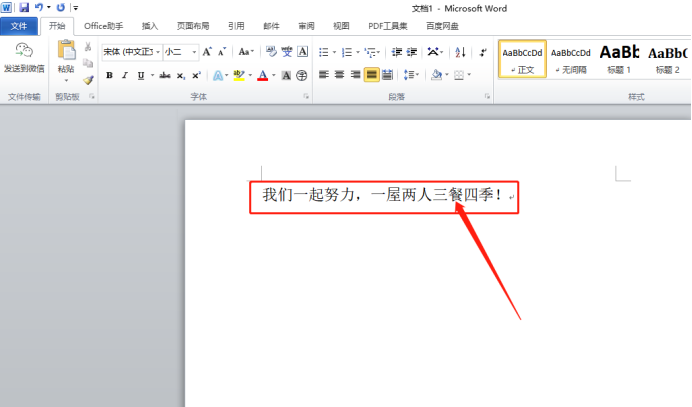The width and height of the screenshot is (692, 407).
Task: Switch to the Office助手 tab
Action: pos(103,26)
